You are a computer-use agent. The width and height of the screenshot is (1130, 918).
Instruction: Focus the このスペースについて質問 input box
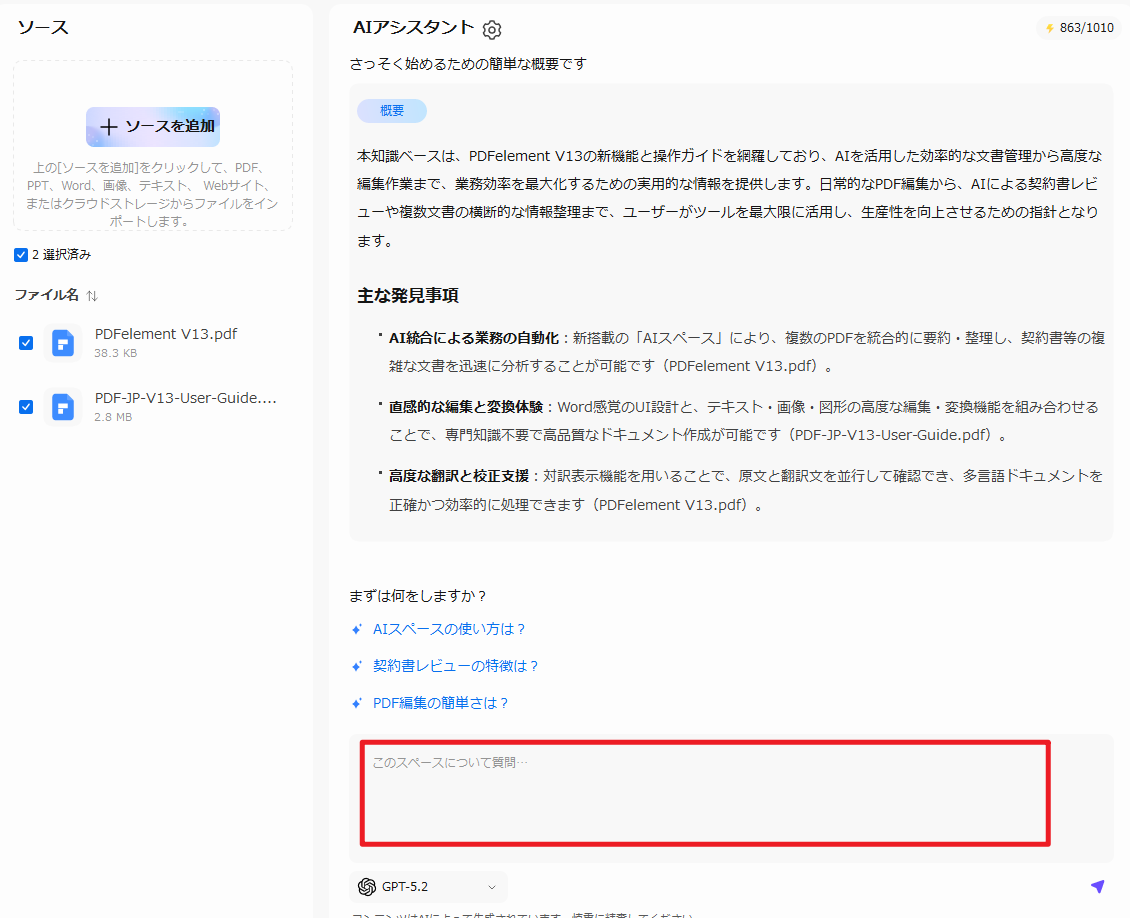[706, 793]
